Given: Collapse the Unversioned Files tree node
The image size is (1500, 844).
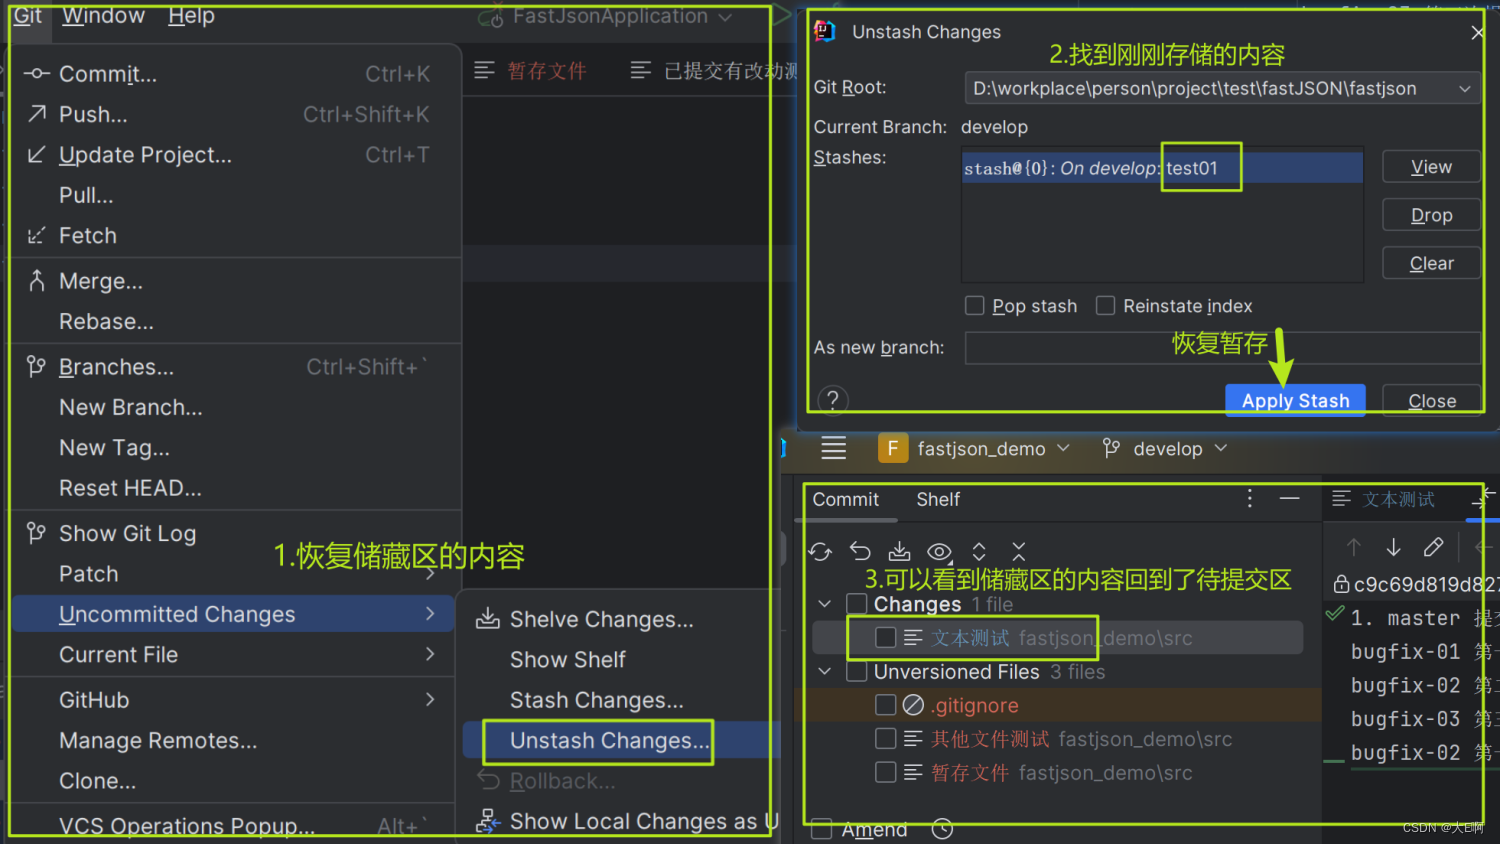Looking at the screenshot, I should click(824, 672).
